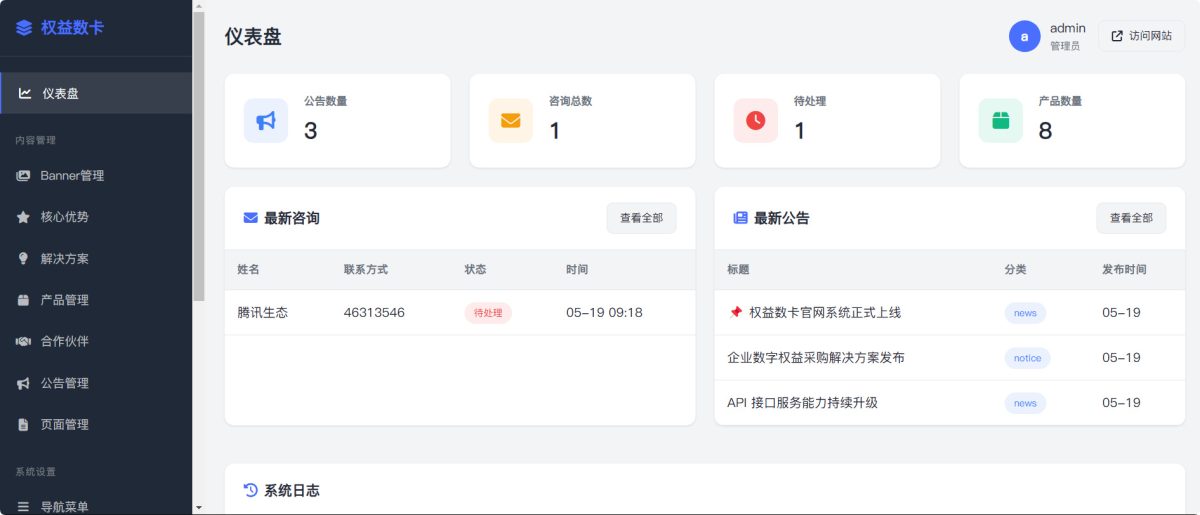Click the 状态 column header
The height and width of the screenshot is (515, 1200).
click(475, 270)
